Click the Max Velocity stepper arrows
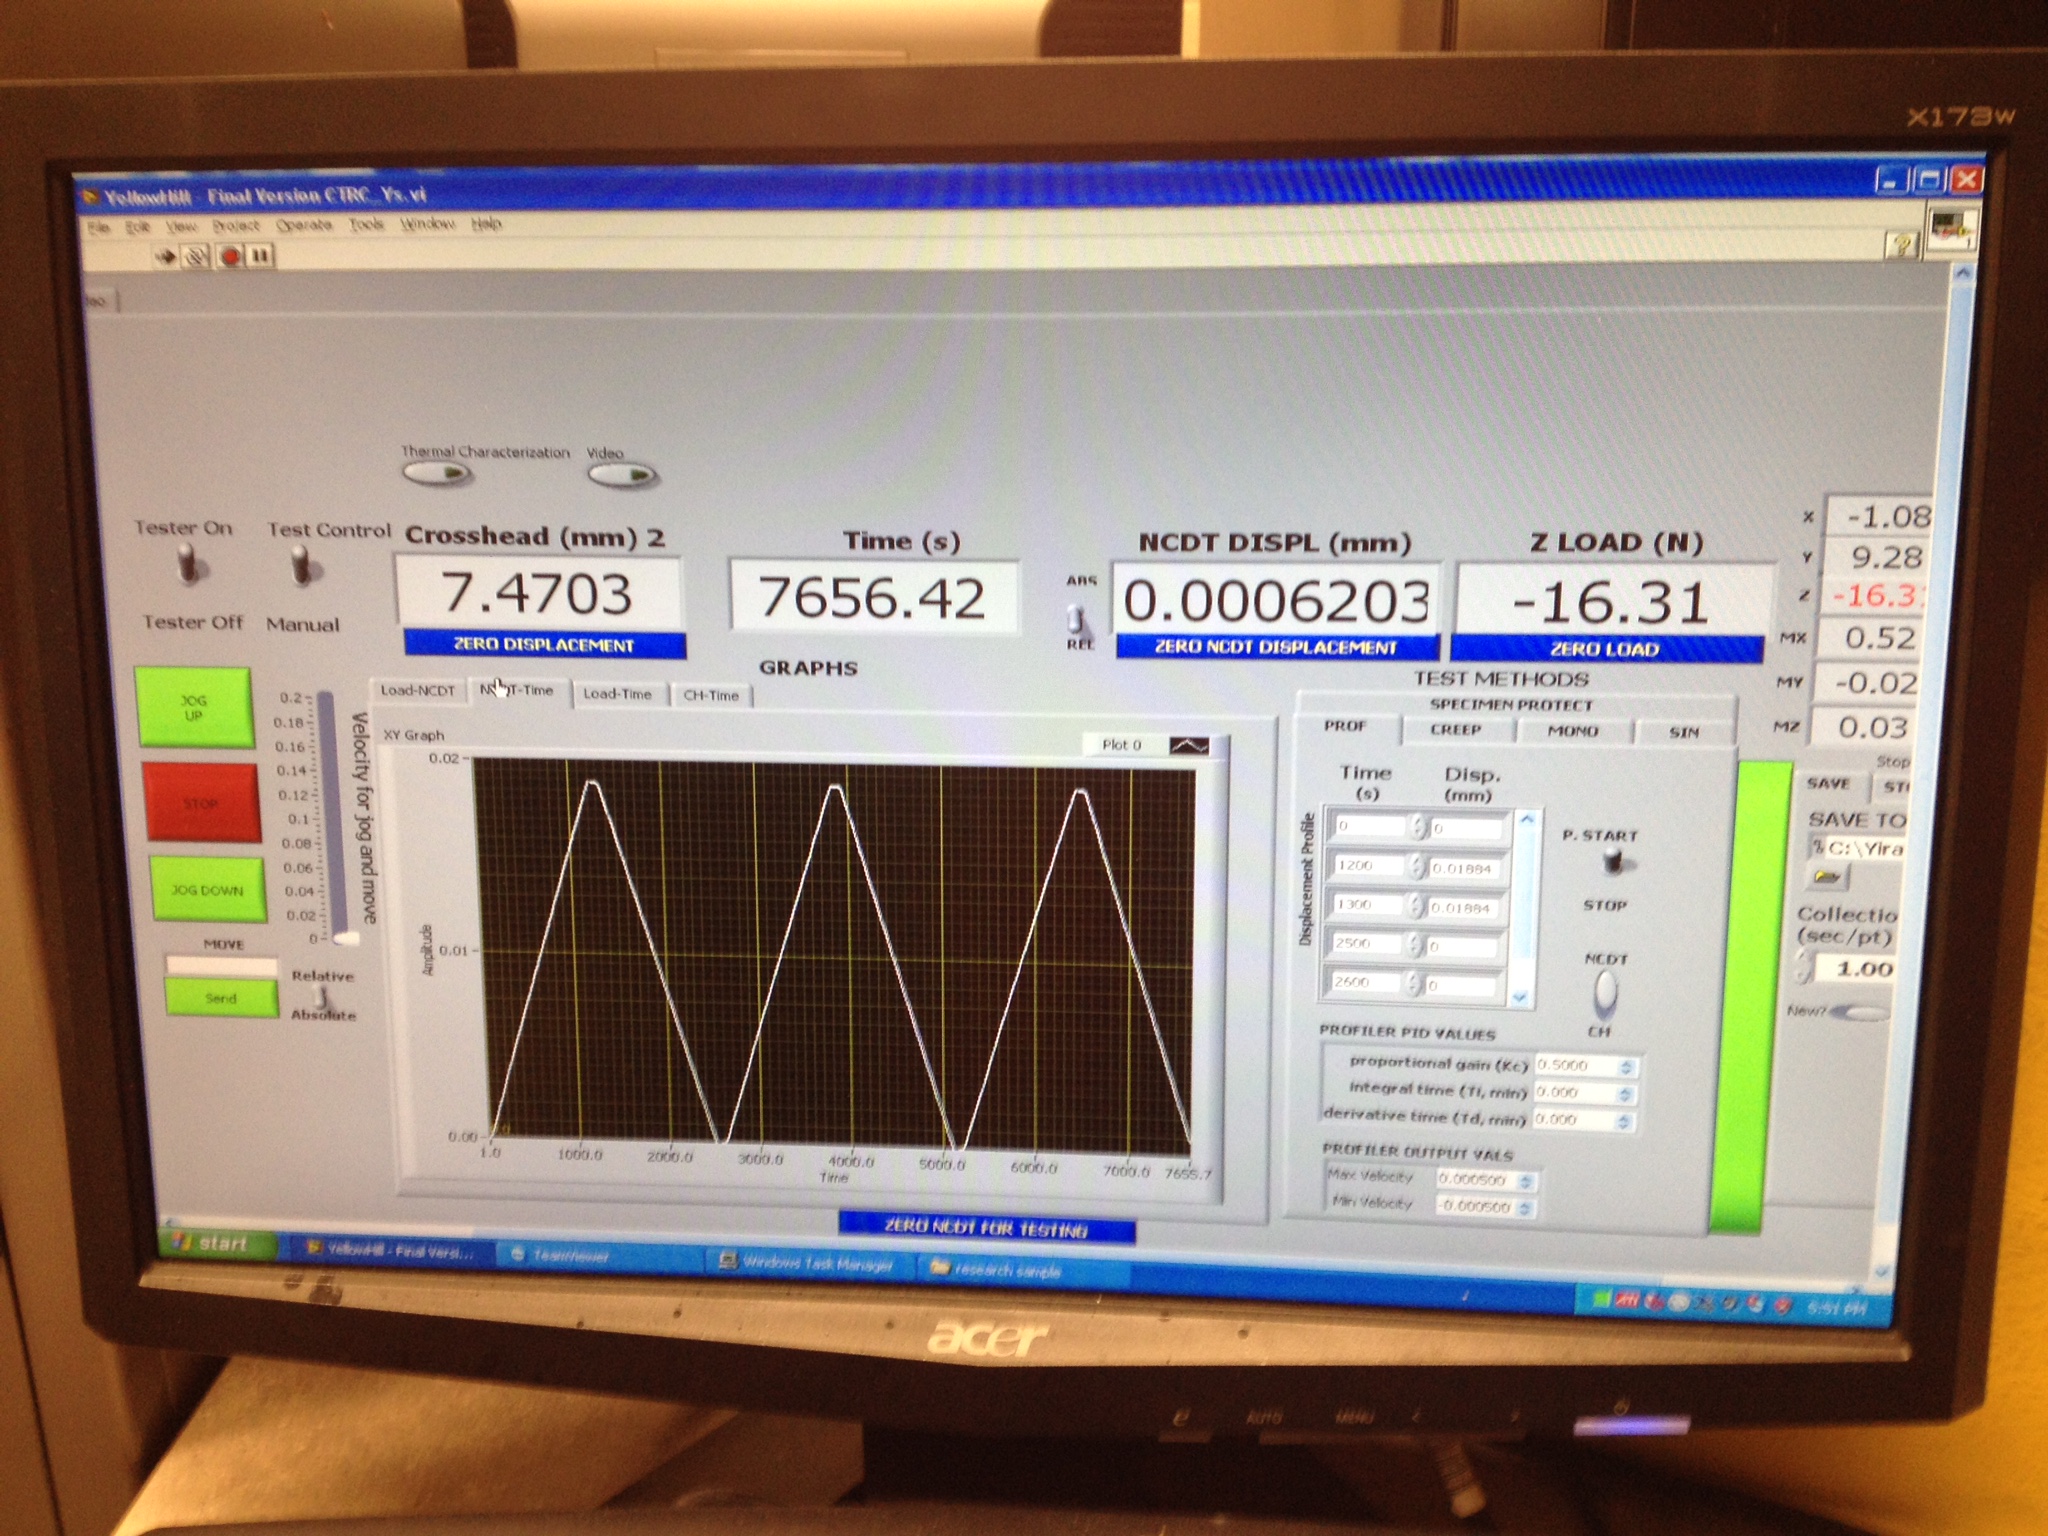 pos(1526,1182)
